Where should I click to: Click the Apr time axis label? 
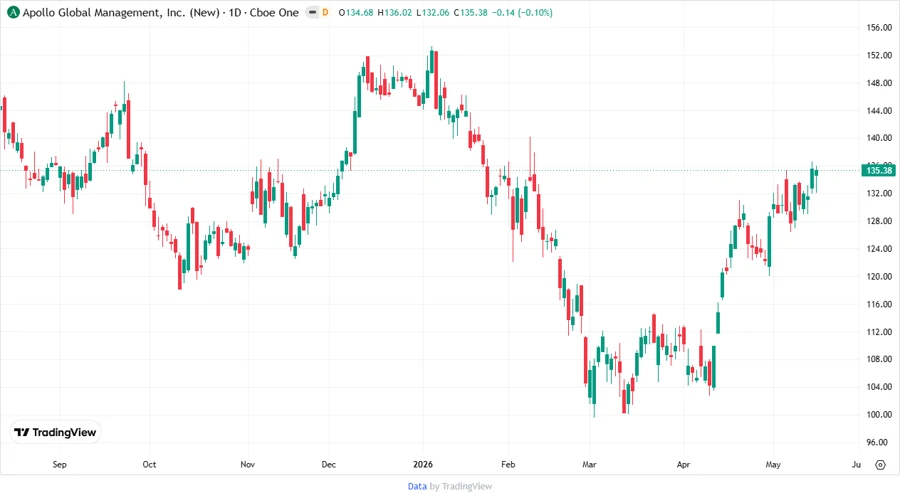click(683, 464)
